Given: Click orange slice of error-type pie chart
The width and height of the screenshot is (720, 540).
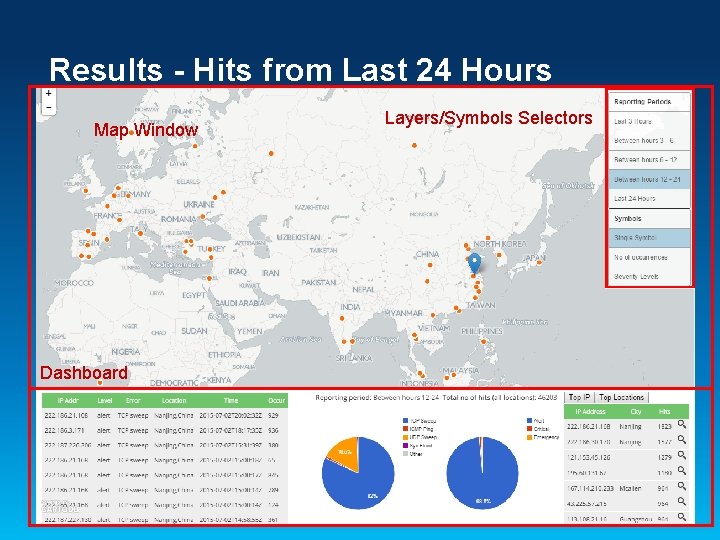Looking at the screenshot, I should [x=345, y=452].
